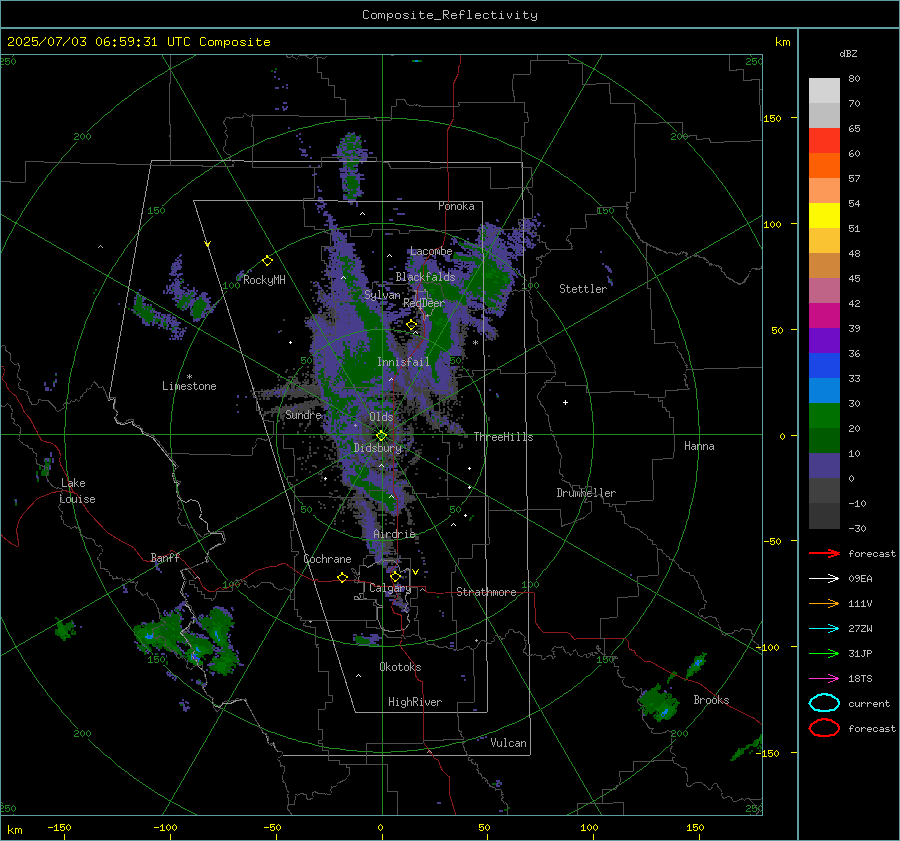Click the km label at top right

click(782, 42)
